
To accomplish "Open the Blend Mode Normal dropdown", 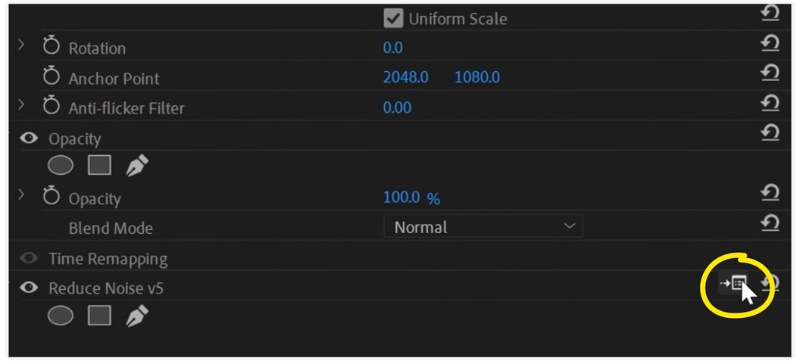I will coord(483,226).
